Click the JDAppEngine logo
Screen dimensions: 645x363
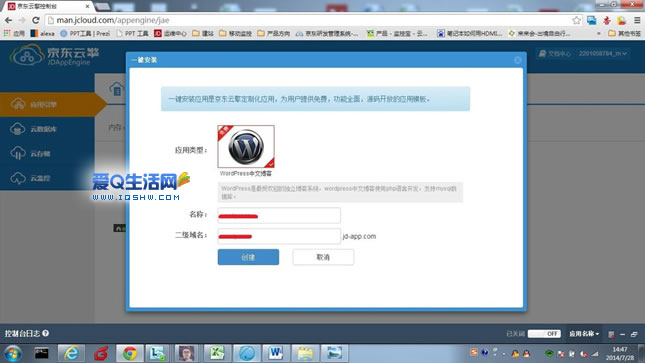(54, 56)
